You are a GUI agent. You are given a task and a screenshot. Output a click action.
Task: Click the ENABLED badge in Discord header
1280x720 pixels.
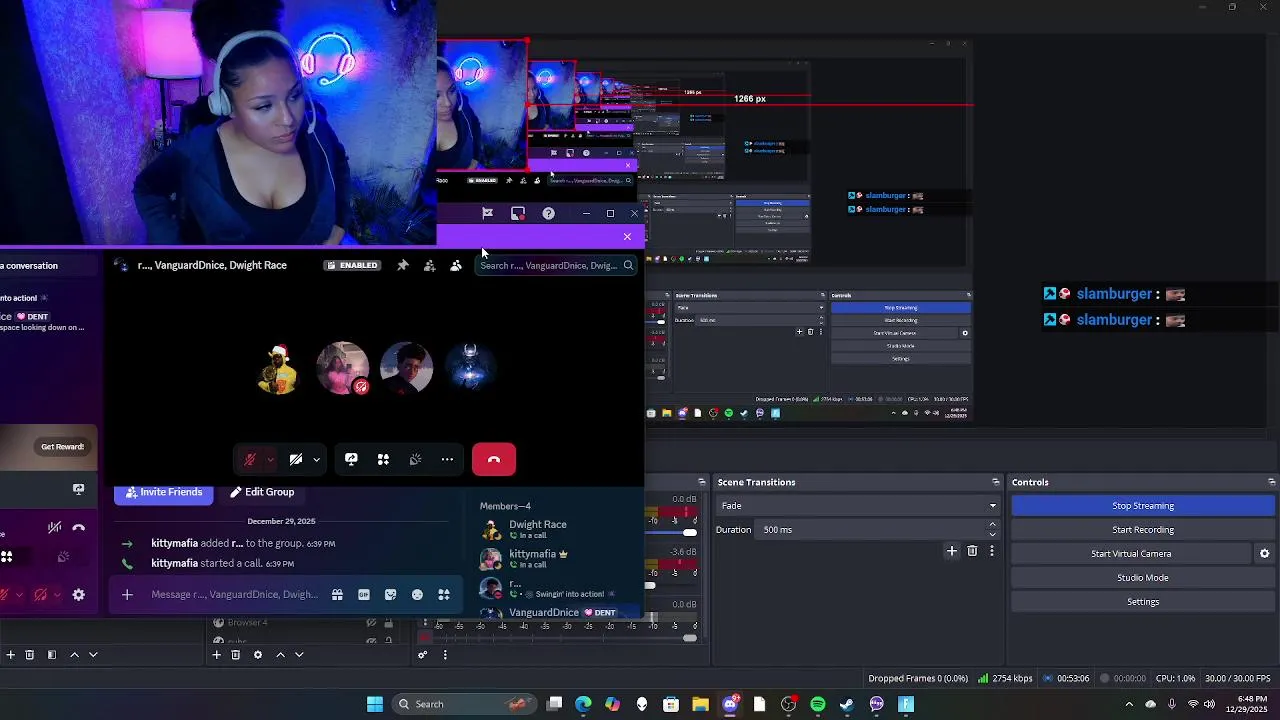[x=353, y=265]
